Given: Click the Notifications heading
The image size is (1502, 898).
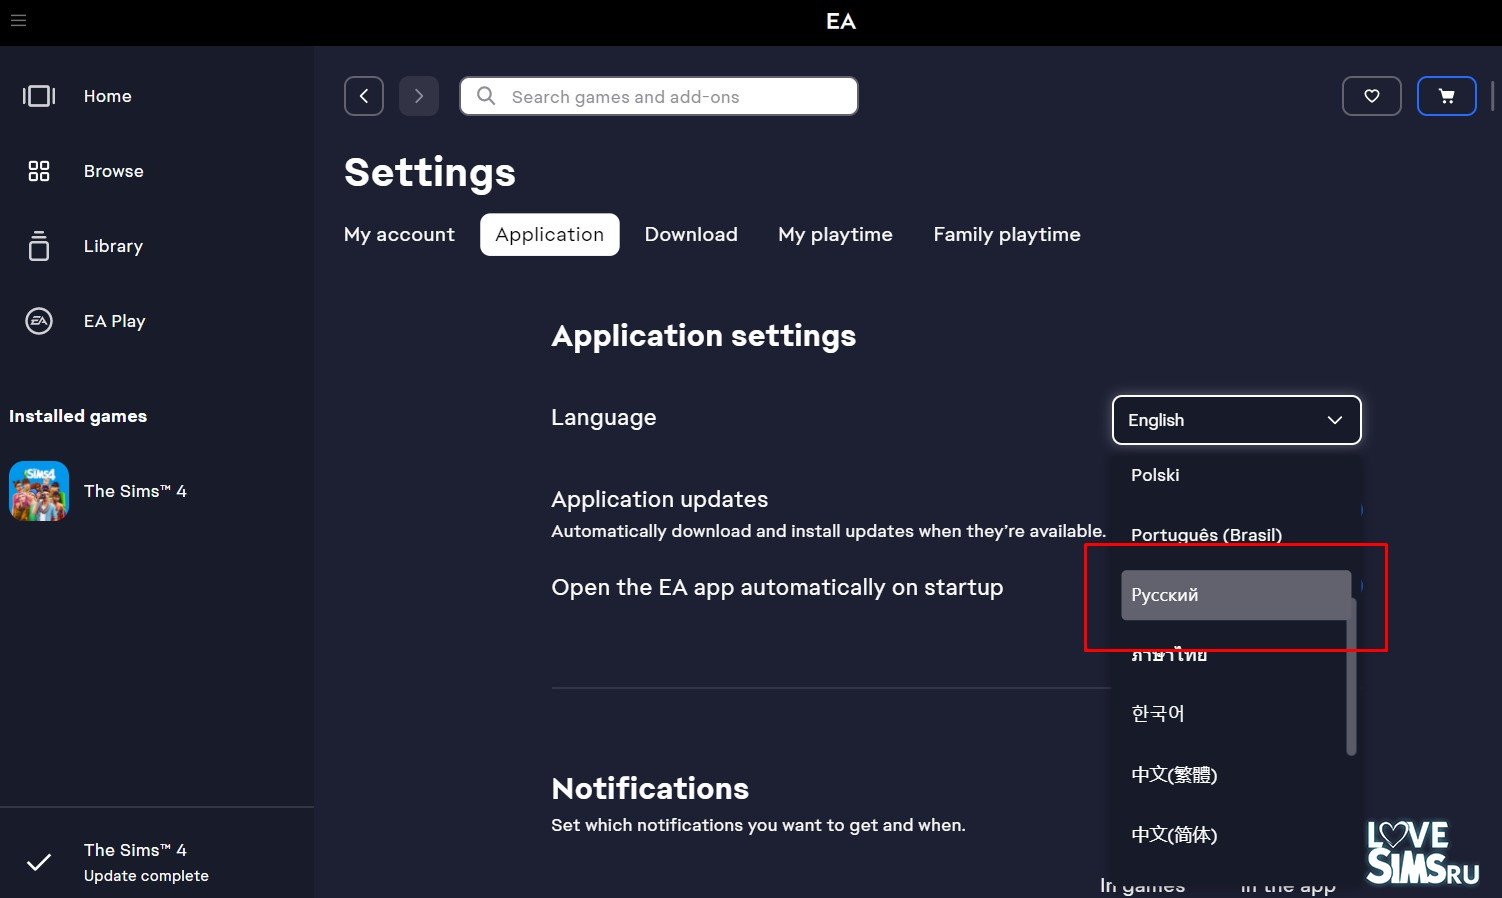Looking at the screenshot, I should pos(650,788).
